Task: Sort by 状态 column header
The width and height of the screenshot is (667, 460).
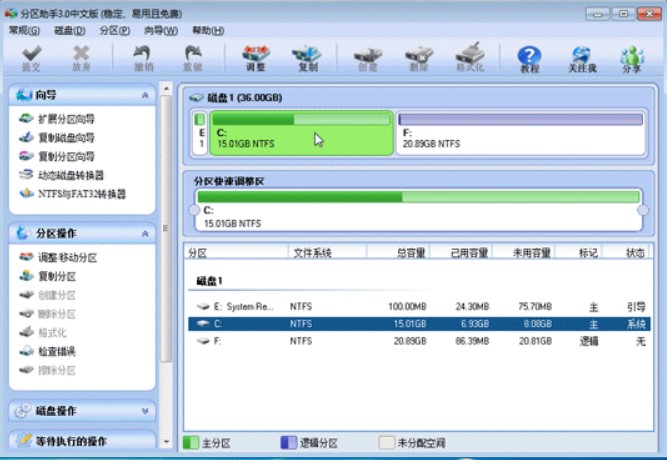Action: pyautogui.click(x=628, y=253)
